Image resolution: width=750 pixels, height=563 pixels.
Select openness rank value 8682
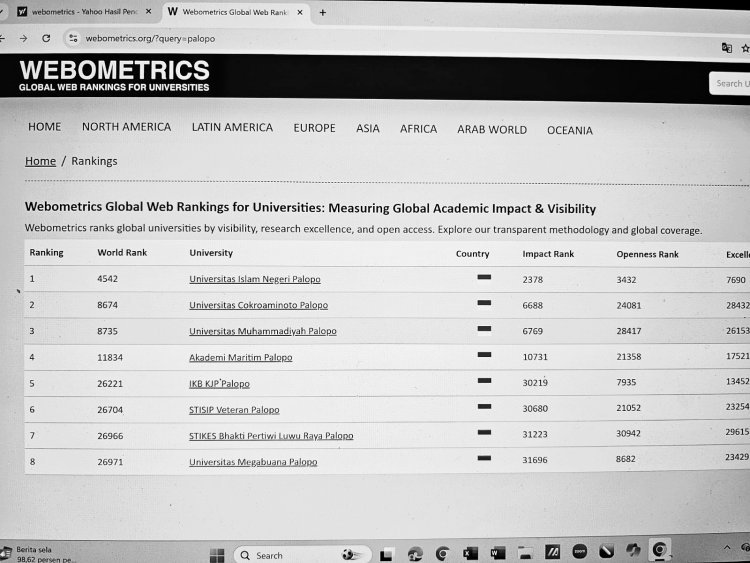pos(626,459)
